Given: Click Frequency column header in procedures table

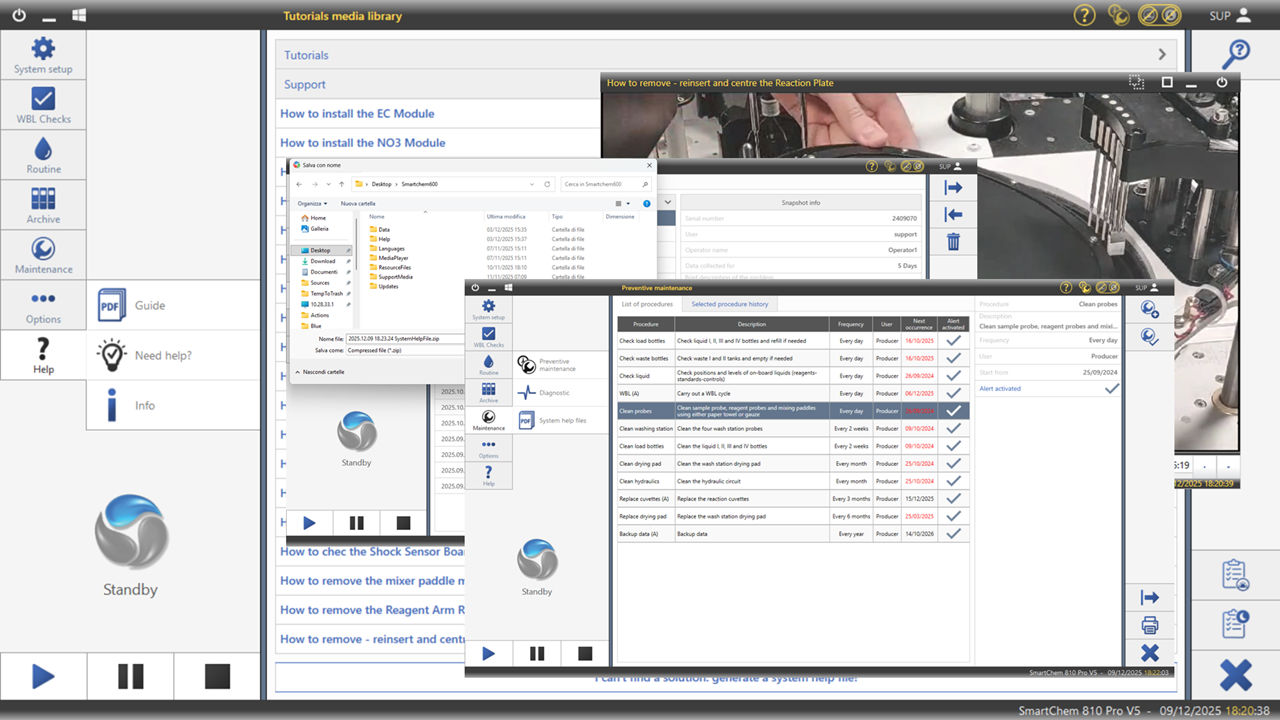Looking at the screenshot, I should (851, 324).
